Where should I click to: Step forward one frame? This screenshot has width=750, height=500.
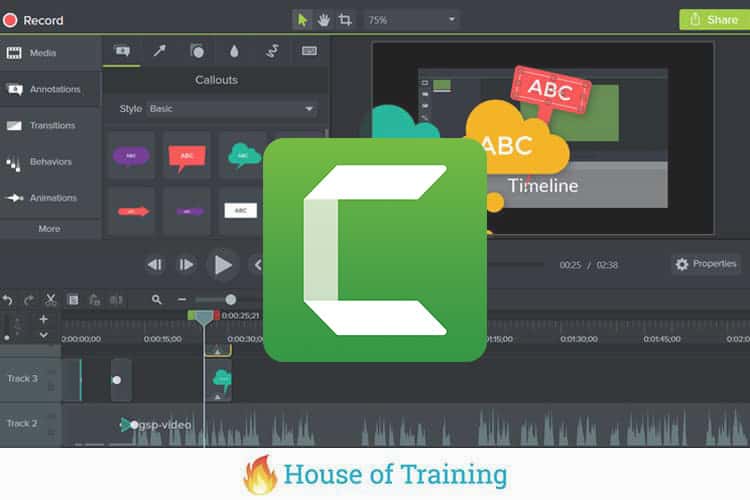click(186, 265)
